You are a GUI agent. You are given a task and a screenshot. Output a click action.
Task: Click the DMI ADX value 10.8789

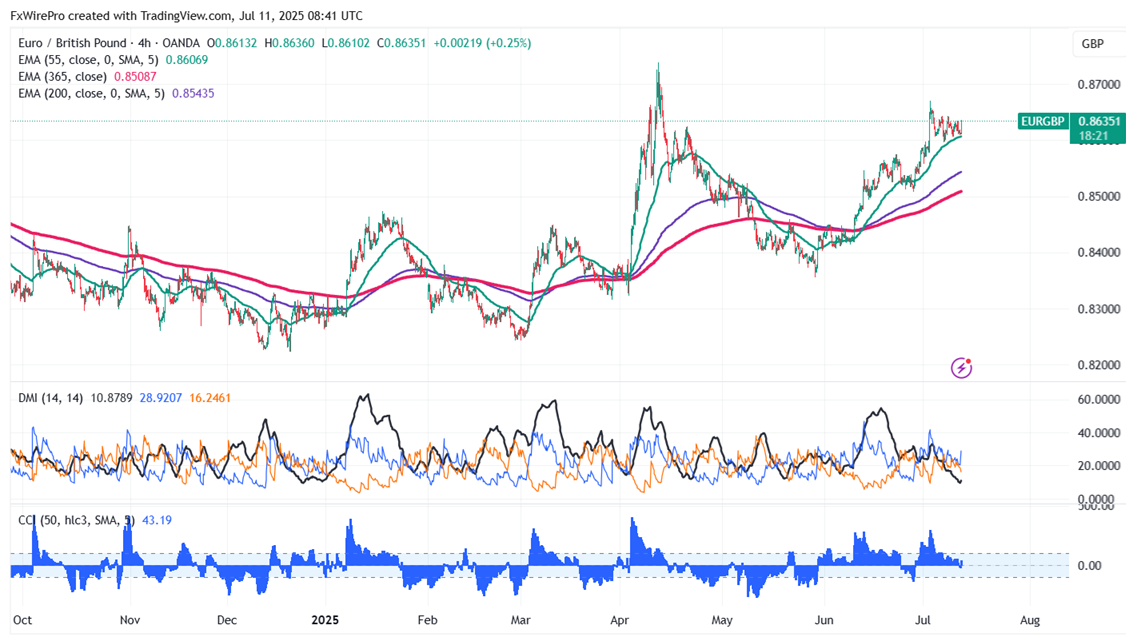coord(111,397)
